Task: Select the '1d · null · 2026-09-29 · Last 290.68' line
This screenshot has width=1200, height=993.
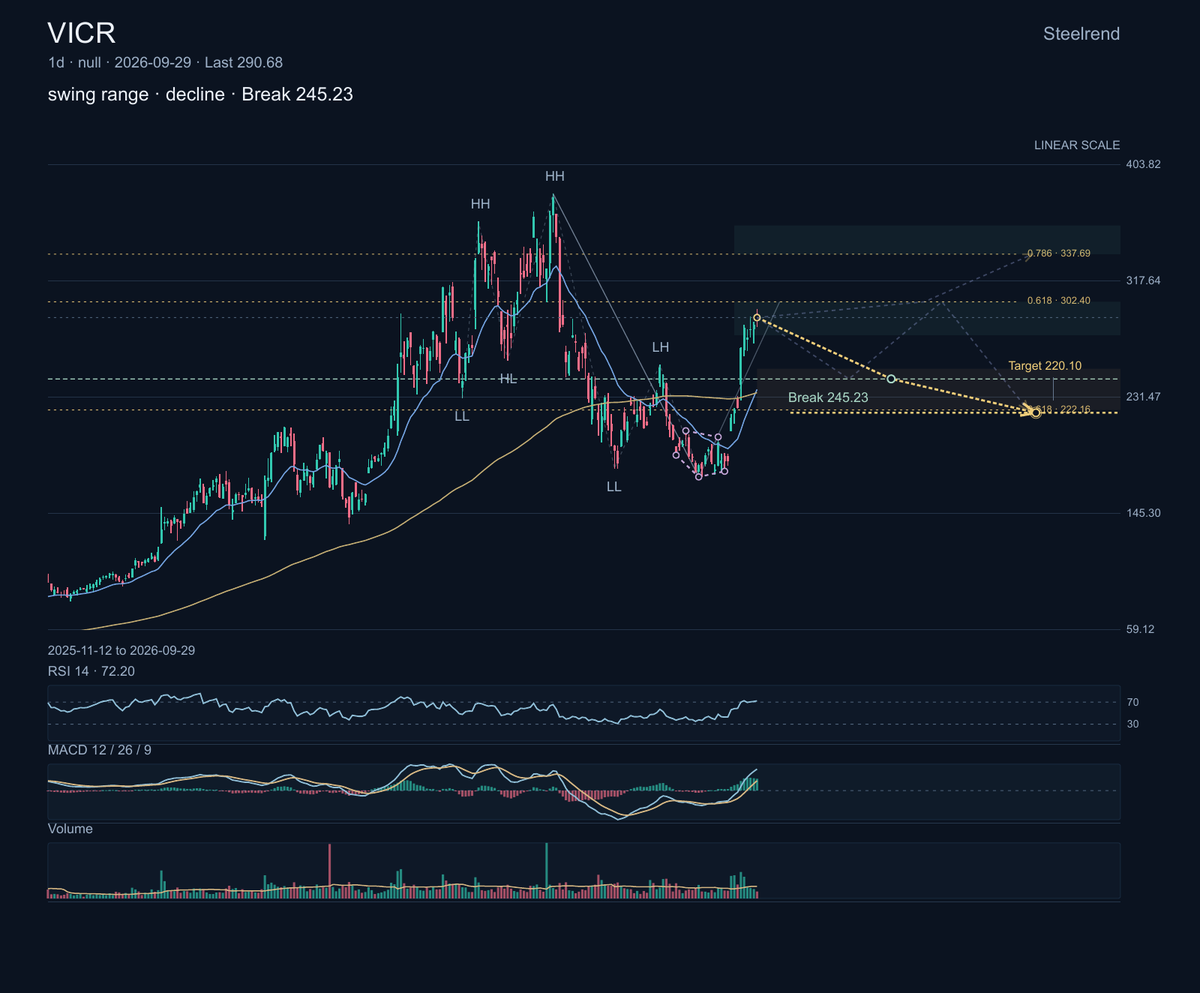Action: (165, 63)
